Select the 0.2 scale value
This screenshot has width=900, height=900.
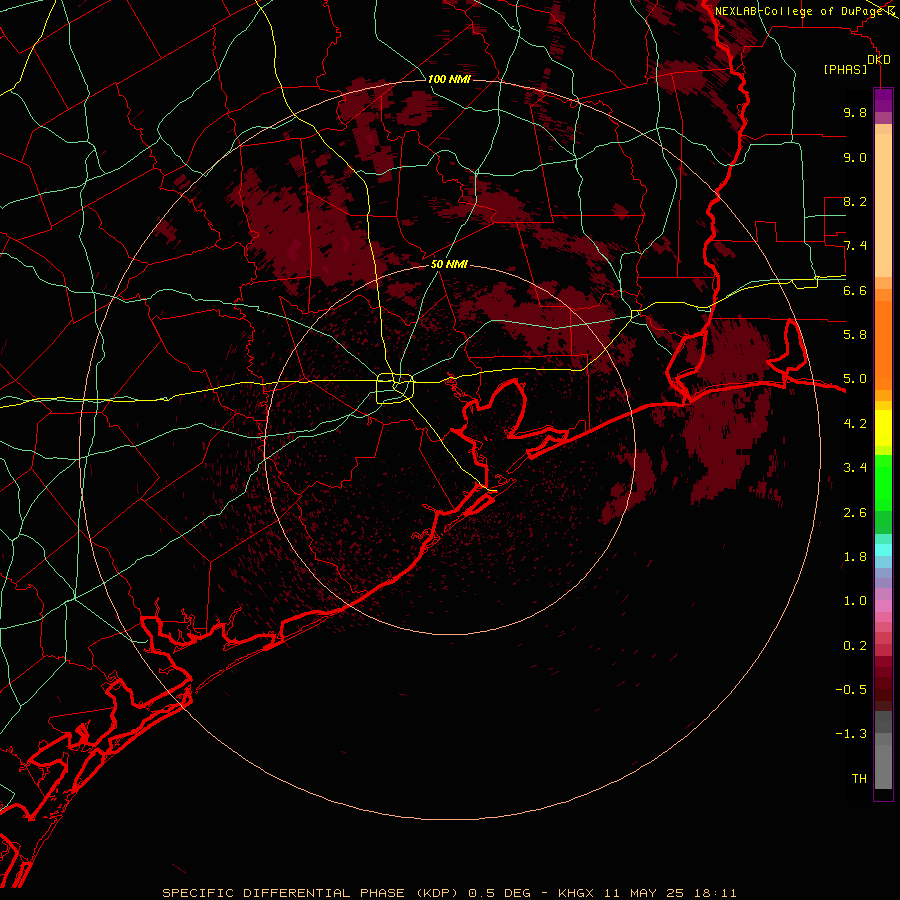pos(855,646)
